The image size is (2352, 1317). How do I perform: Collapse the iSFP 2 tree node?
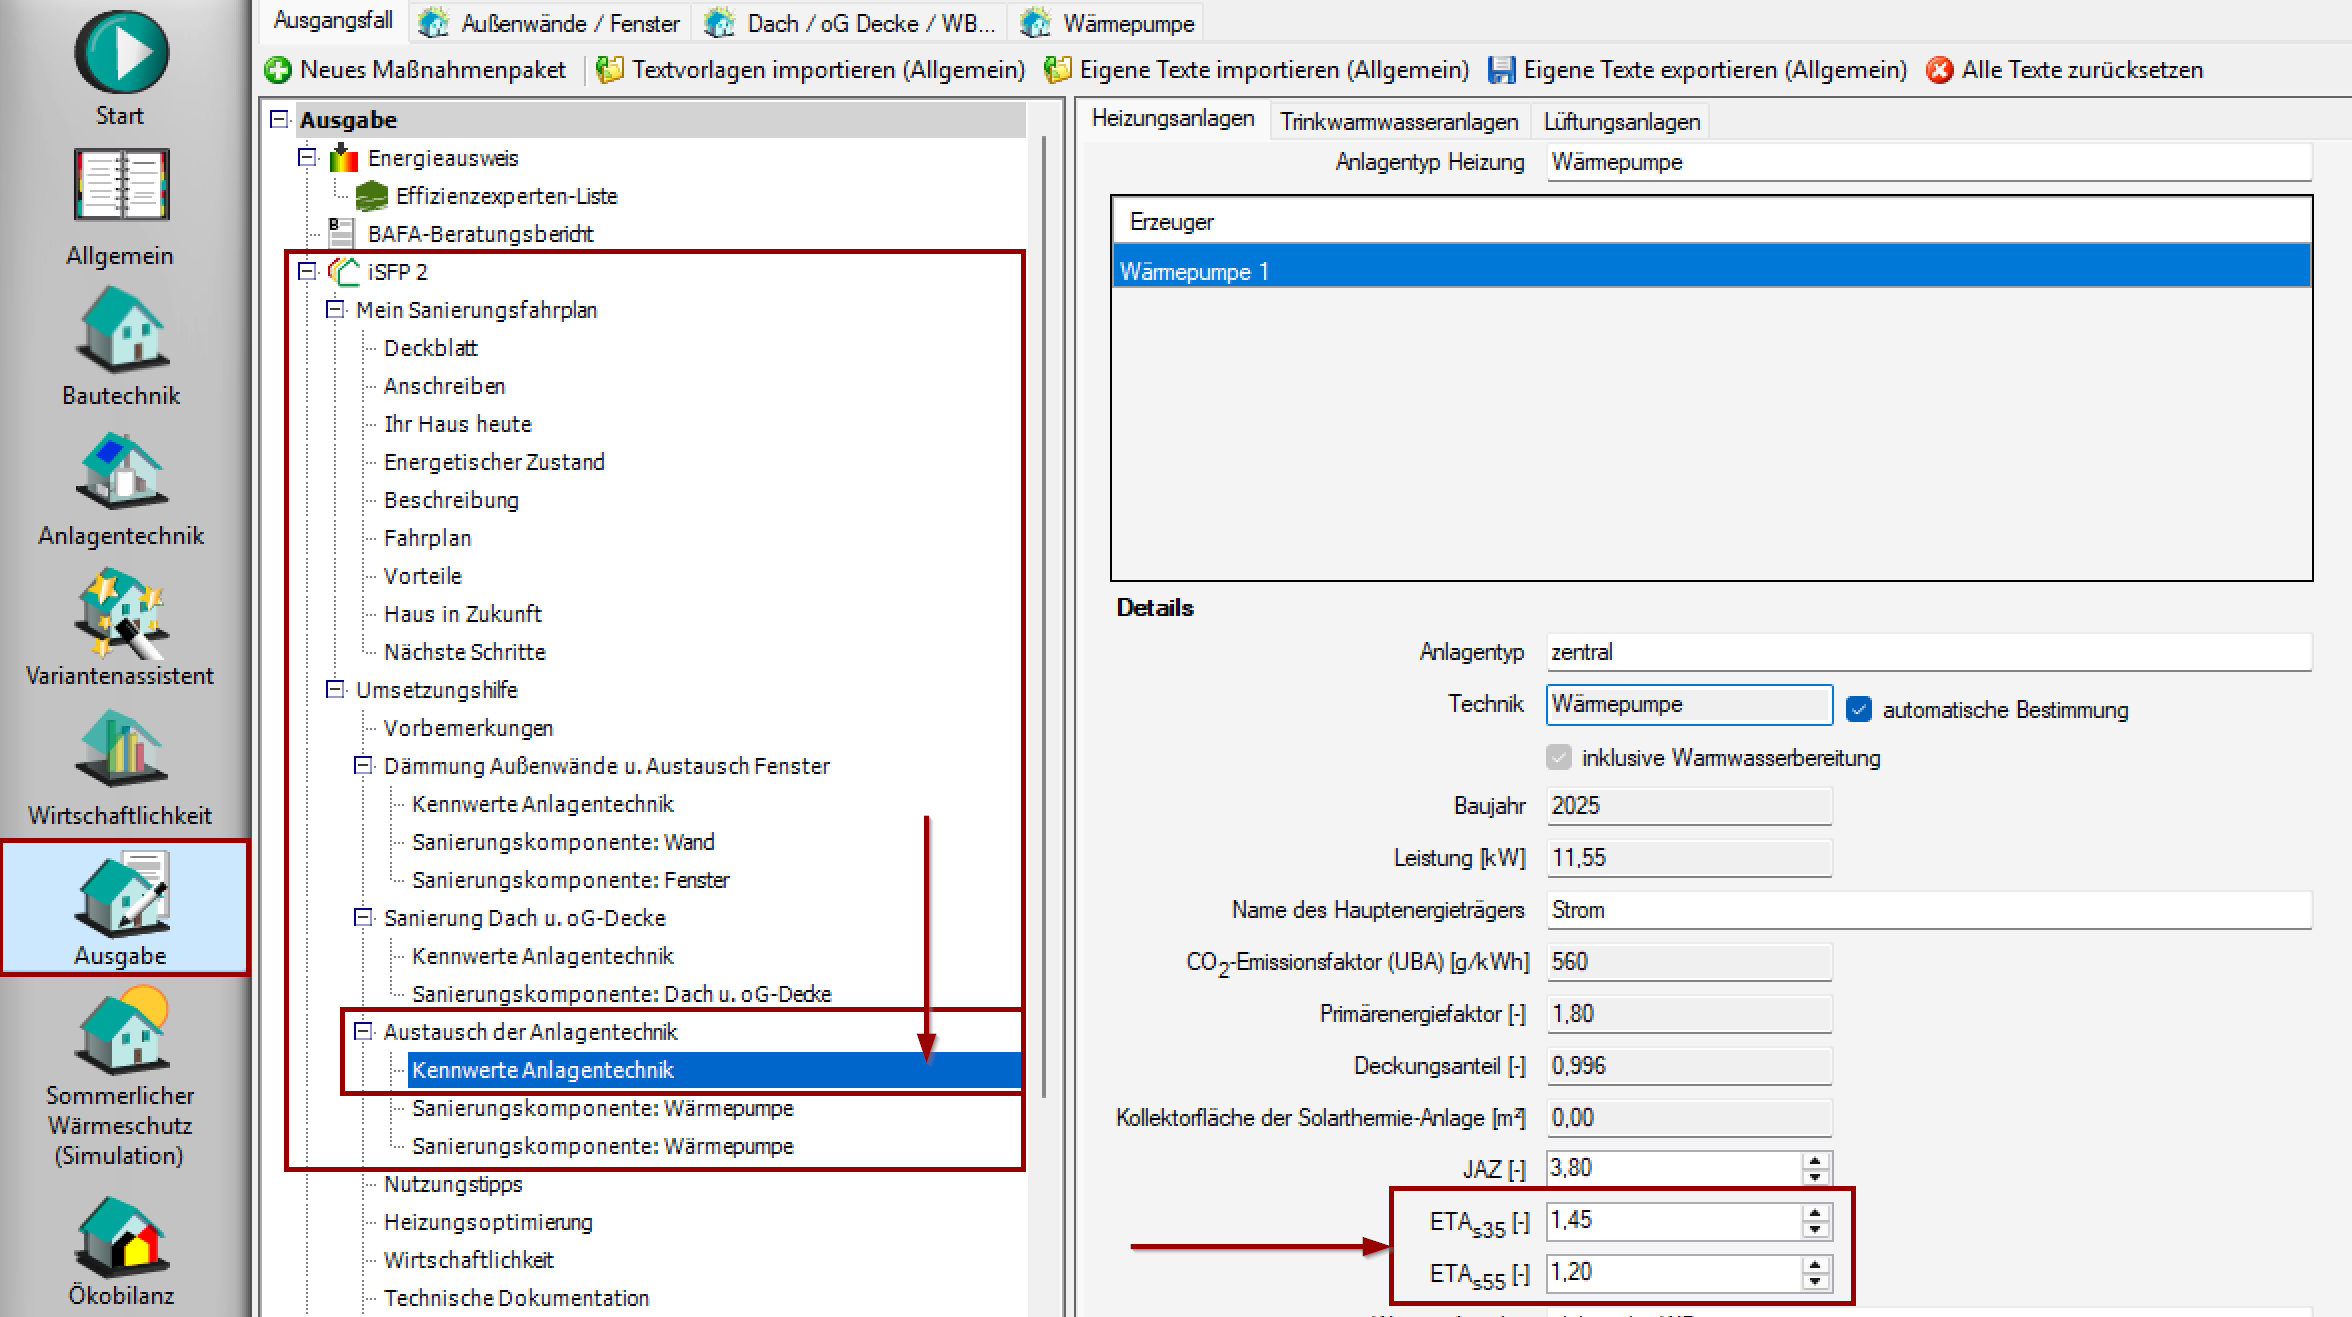307,271
